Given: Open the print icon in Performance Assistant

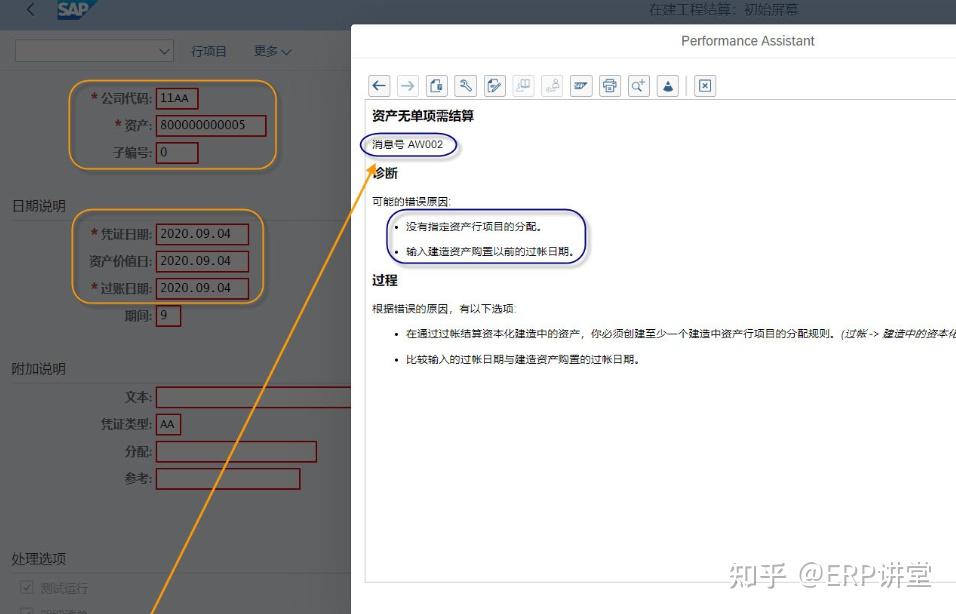Looking at the screenshot, I should (610, 86).
